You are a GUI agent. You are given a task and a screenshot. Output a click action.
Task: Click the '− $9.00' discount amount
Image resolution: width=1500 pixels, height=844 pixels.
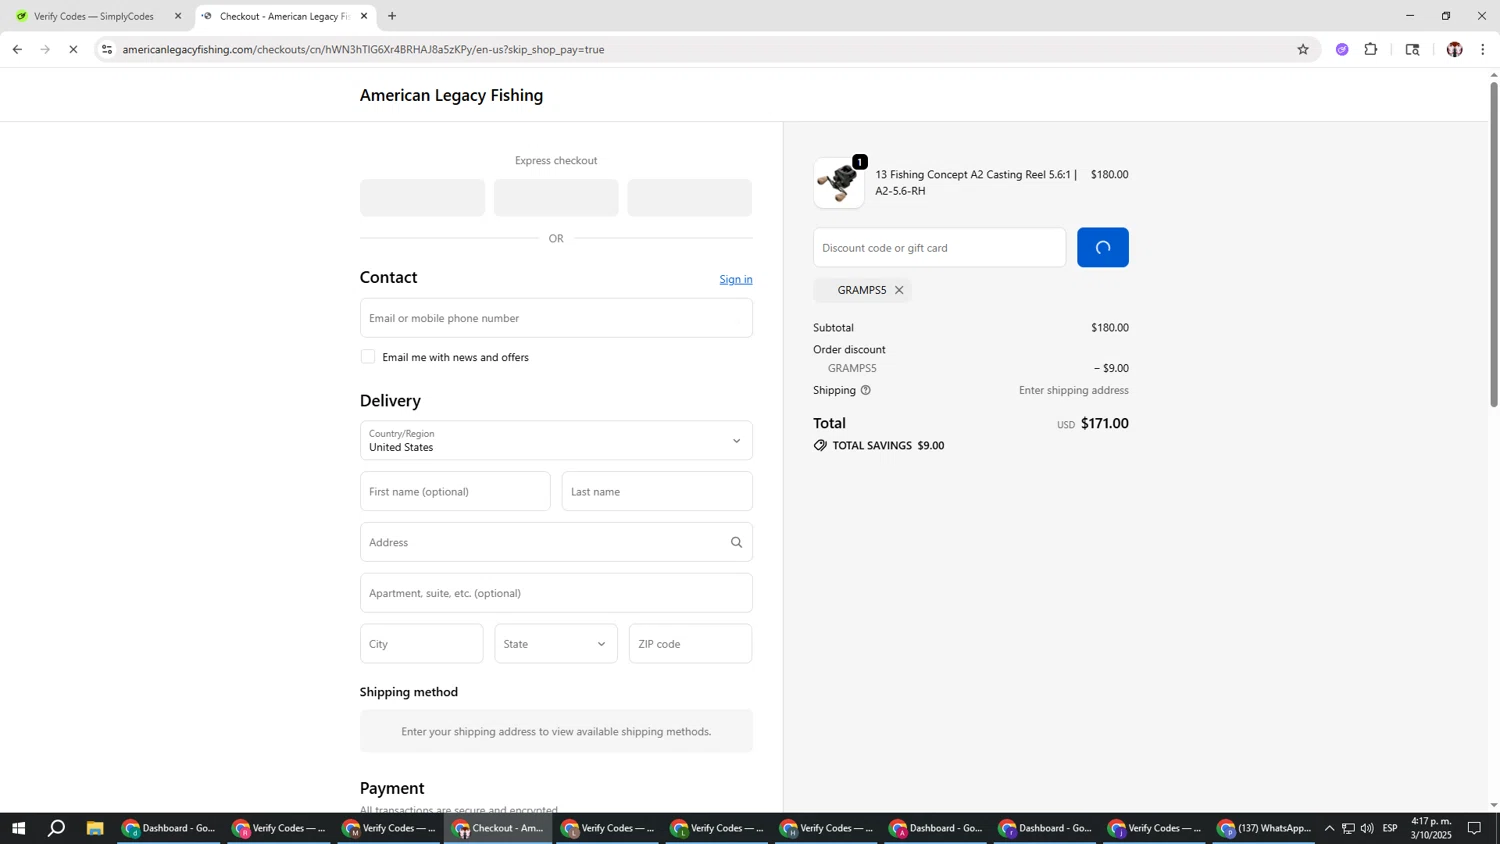(x=1111, y=368)
